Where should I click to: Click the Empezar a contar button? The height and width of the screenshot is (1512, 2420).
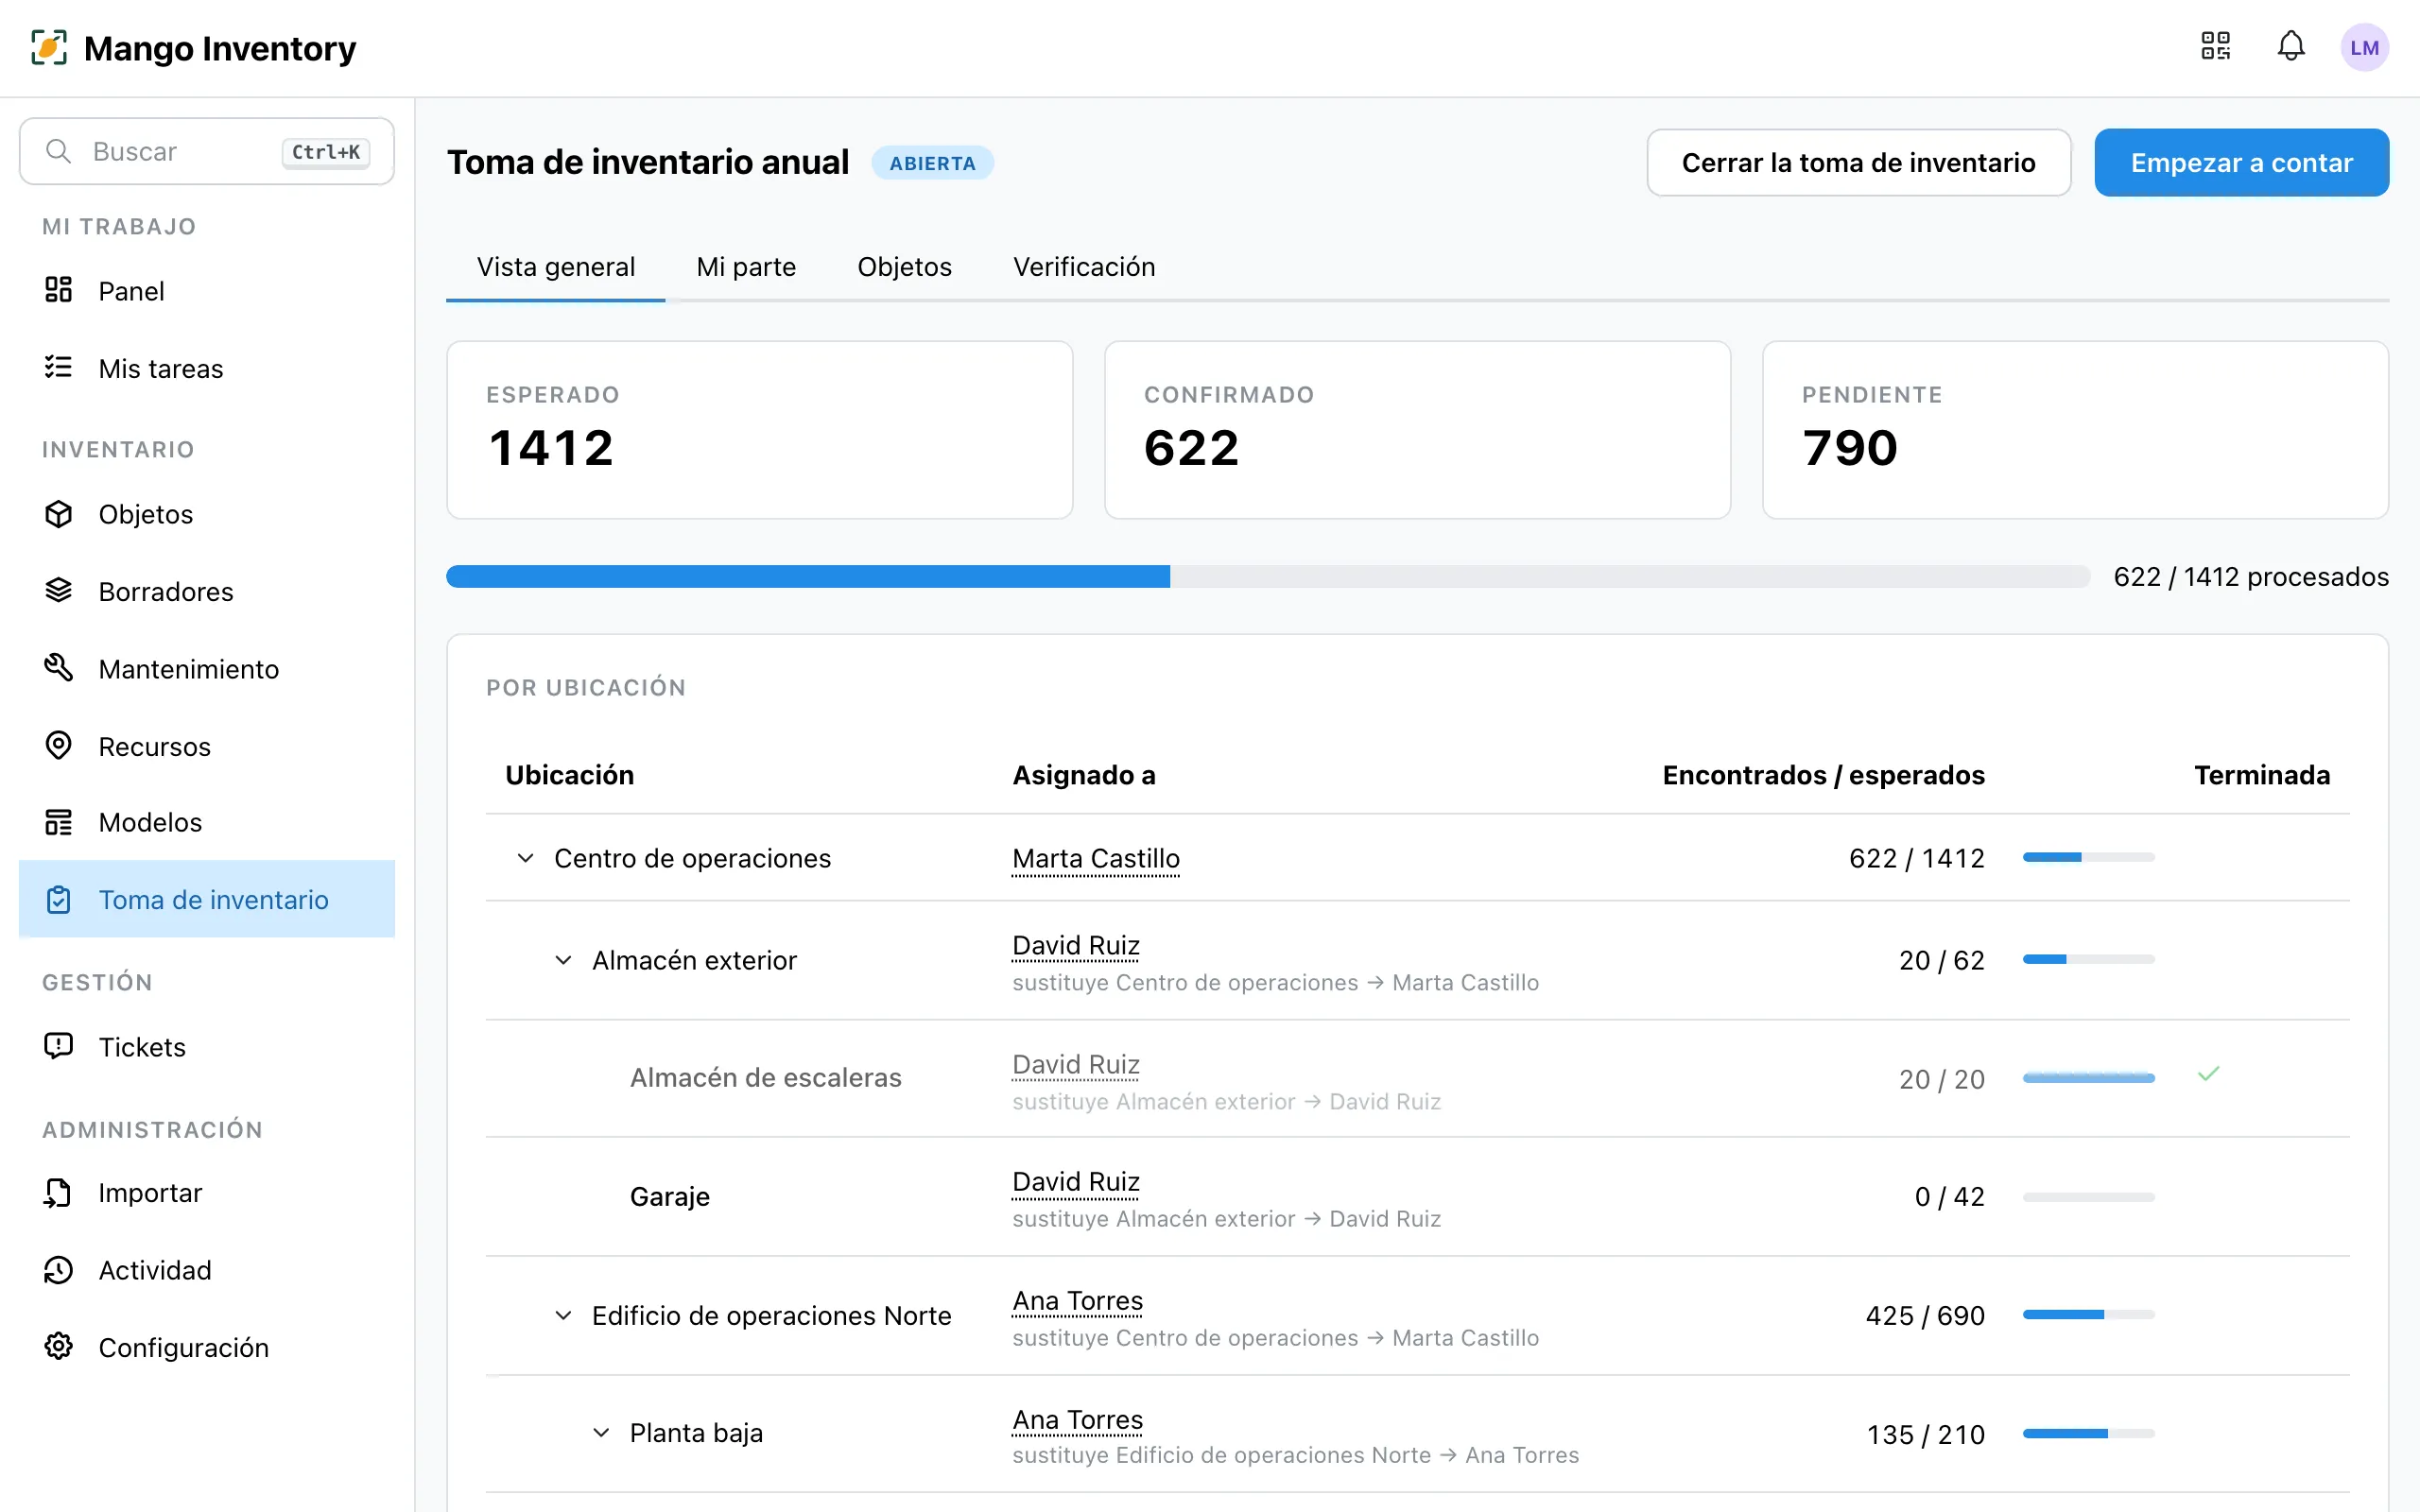click(x=2241, y=163)
